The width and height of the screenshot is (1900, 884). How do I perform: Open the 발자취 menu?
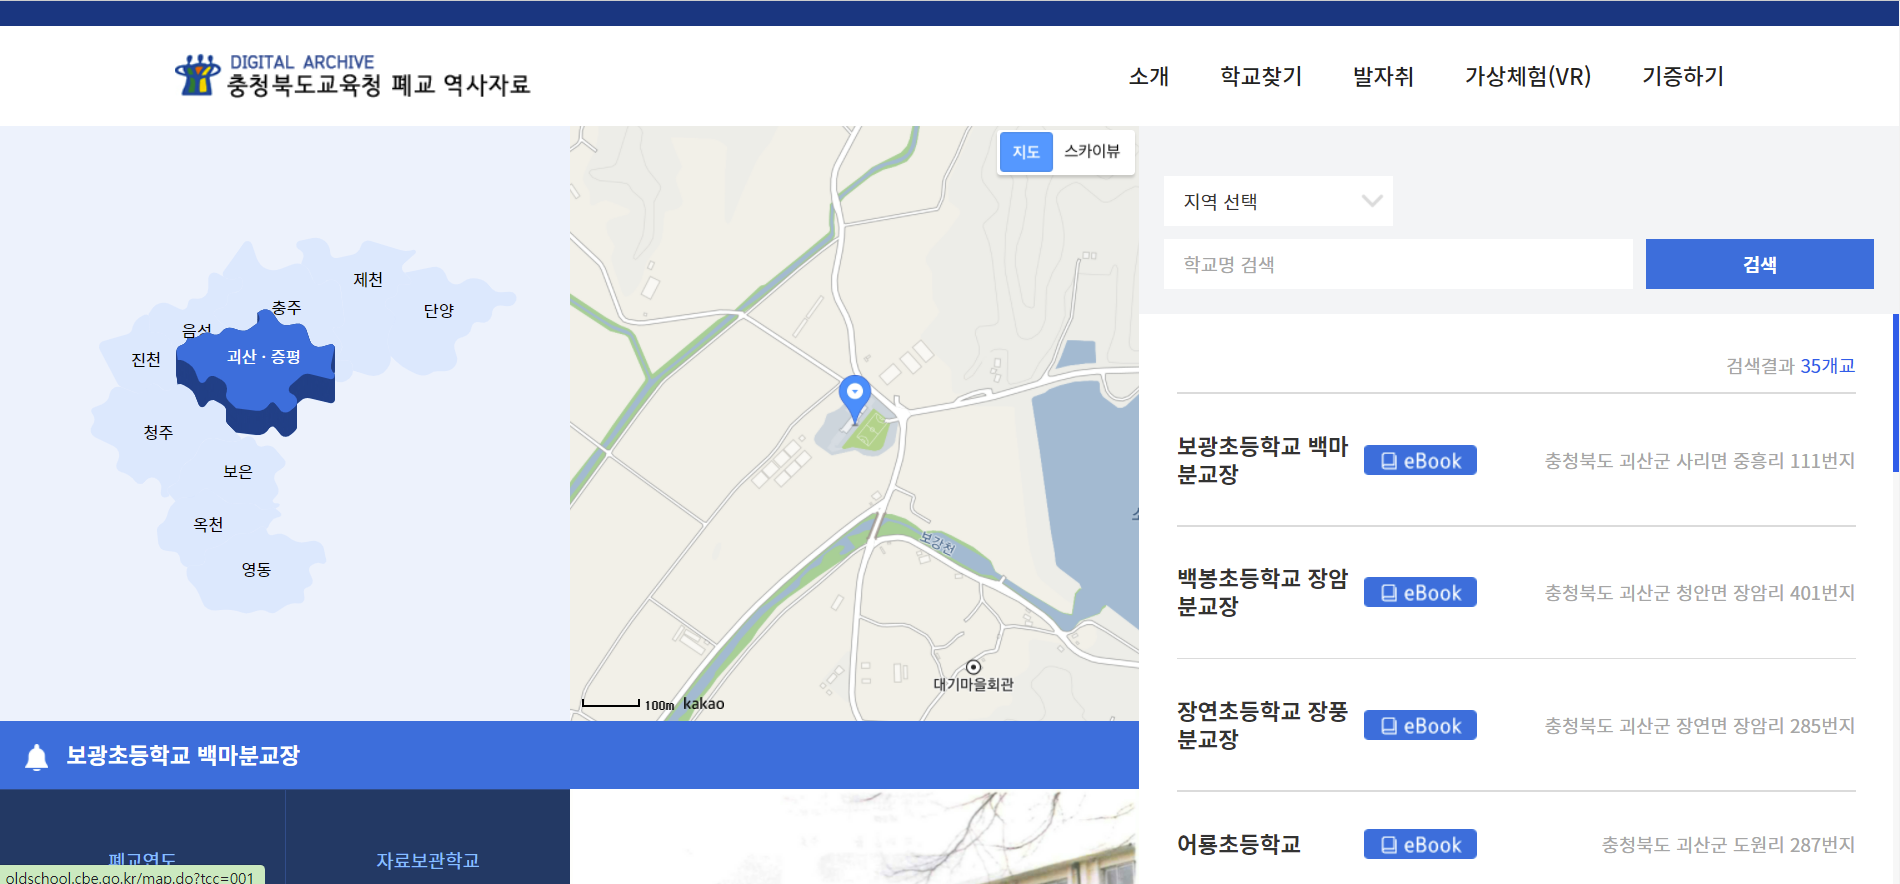1383,77
